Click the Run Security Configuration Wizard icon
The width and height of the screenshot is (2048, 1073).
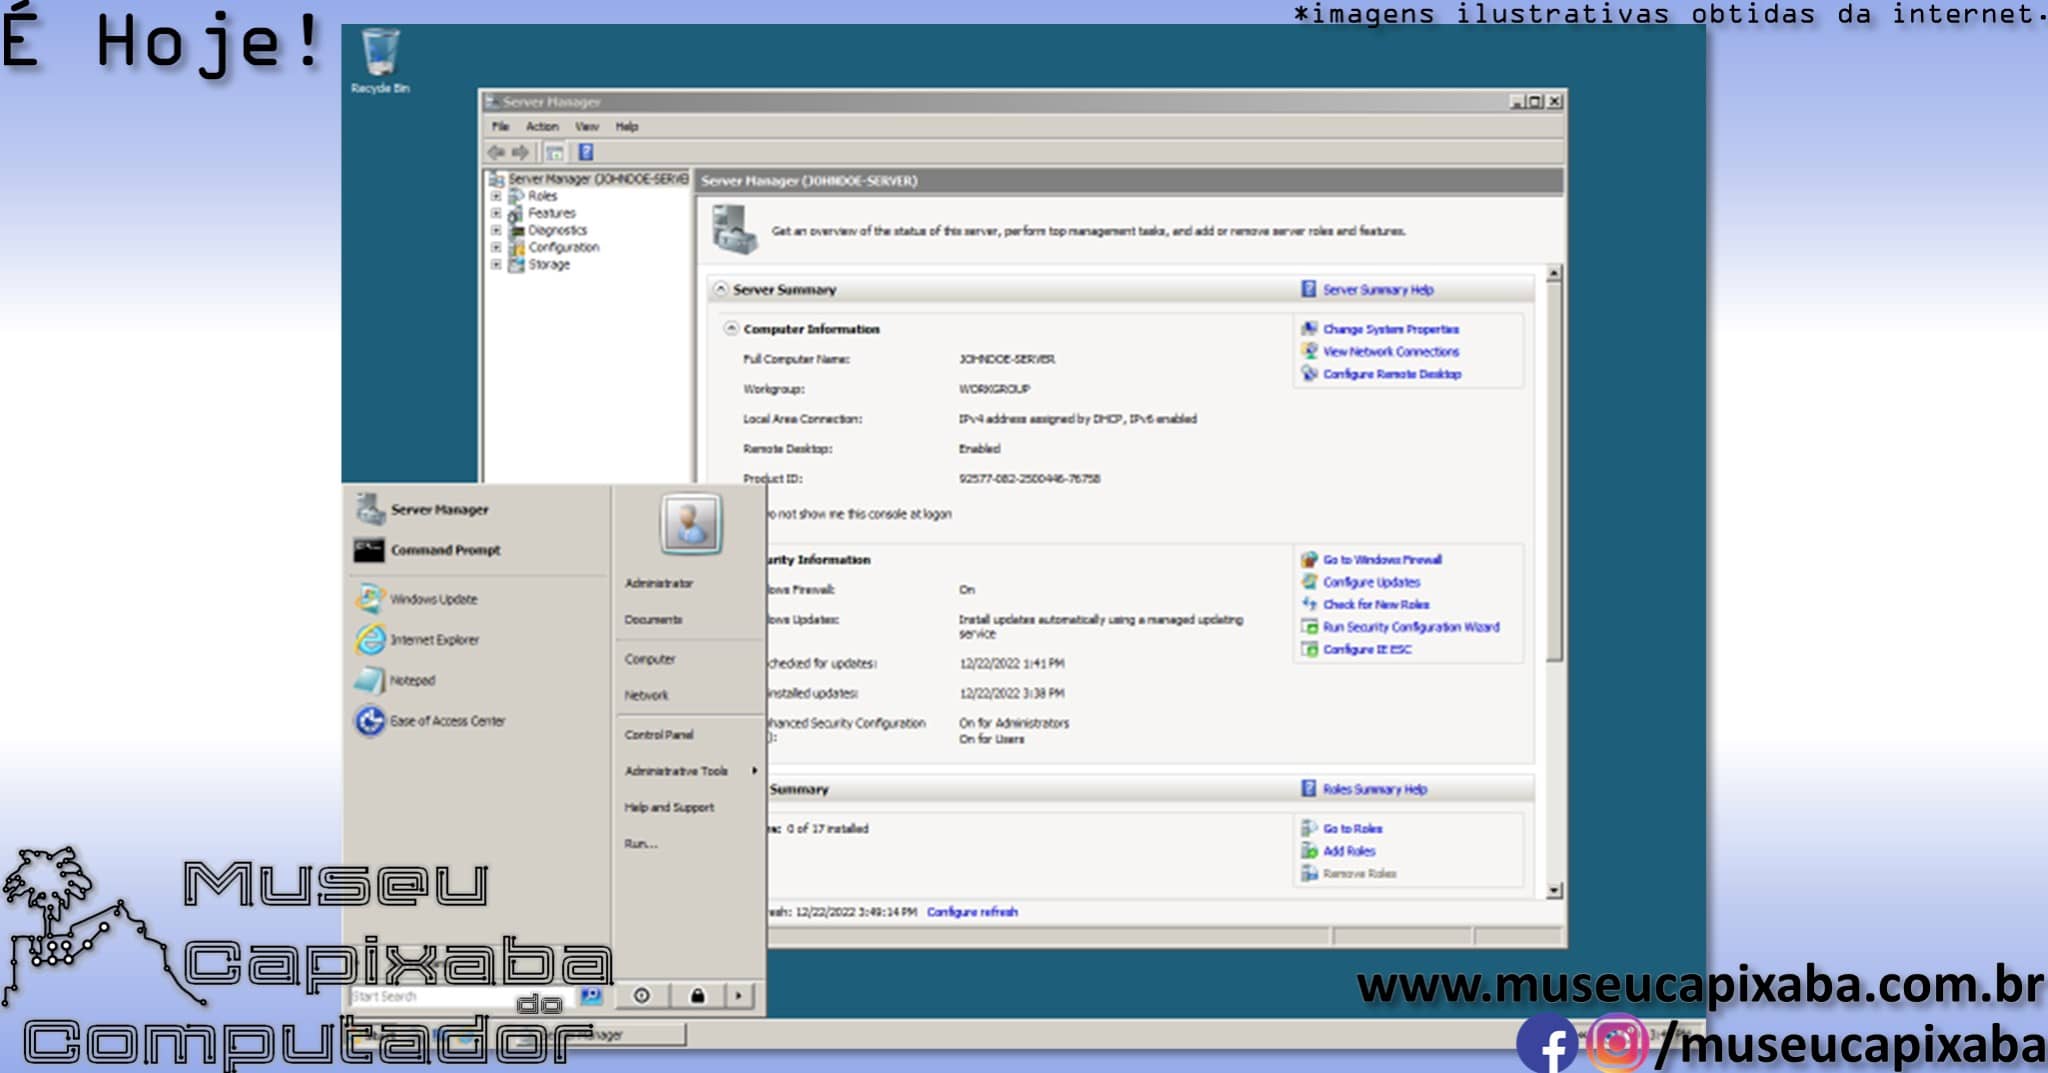point(1308,626)
